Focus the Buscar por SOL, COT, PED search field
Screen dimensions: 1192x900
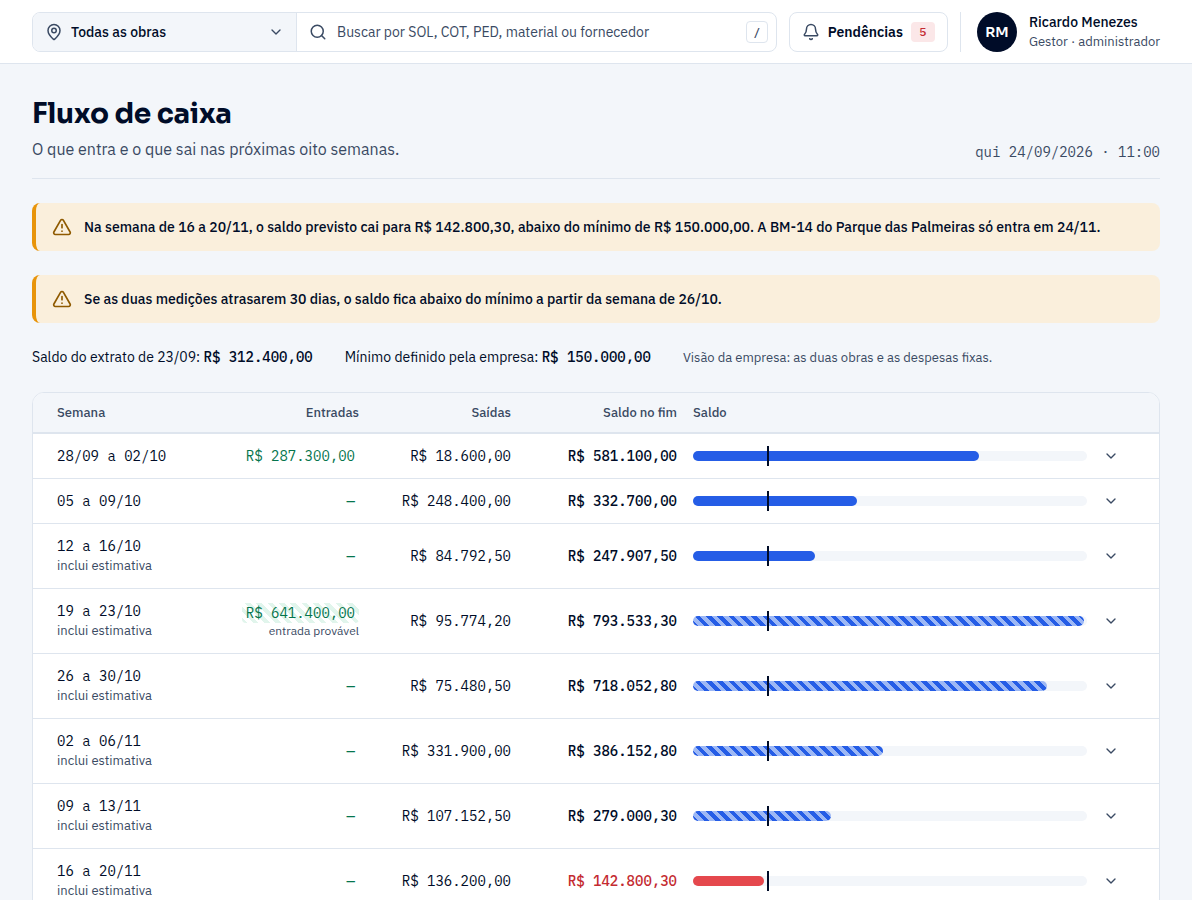[536, 32]
